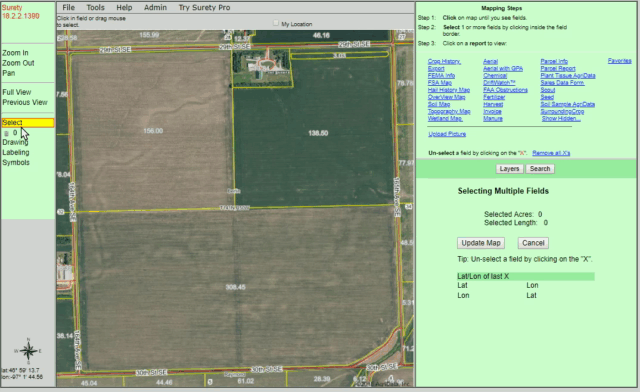Activate the Zoom In tool
This screenshot has width=640, height=392.
pos(15,53)
